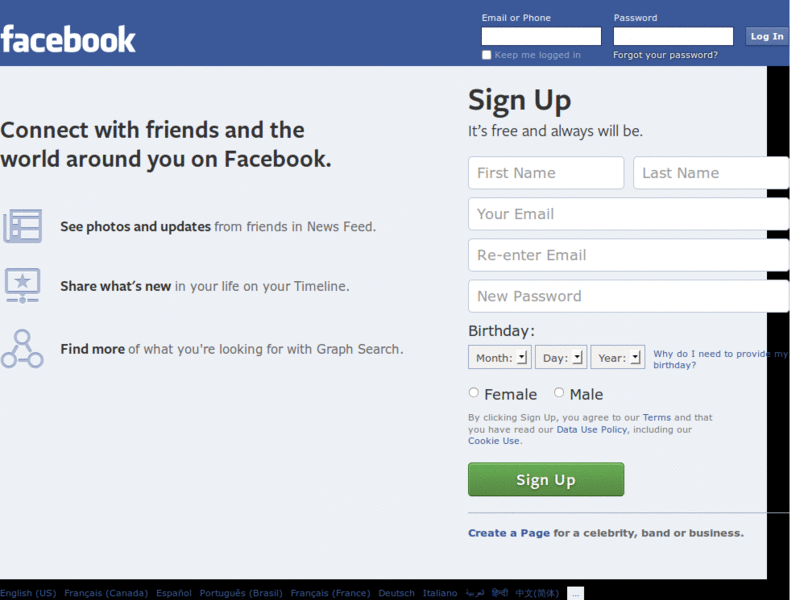Click the Log In button
Screen dimensions: 800x600
(x=766, y=36)
